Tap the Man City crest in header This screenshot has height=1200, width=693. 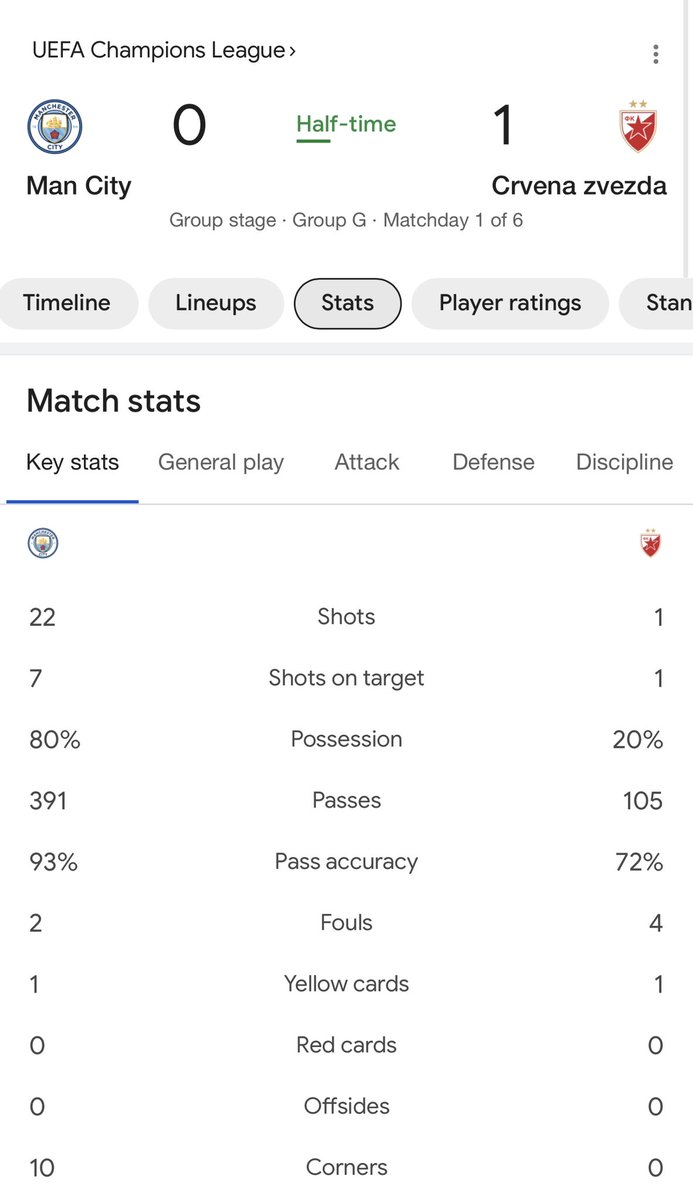[55, 127]
